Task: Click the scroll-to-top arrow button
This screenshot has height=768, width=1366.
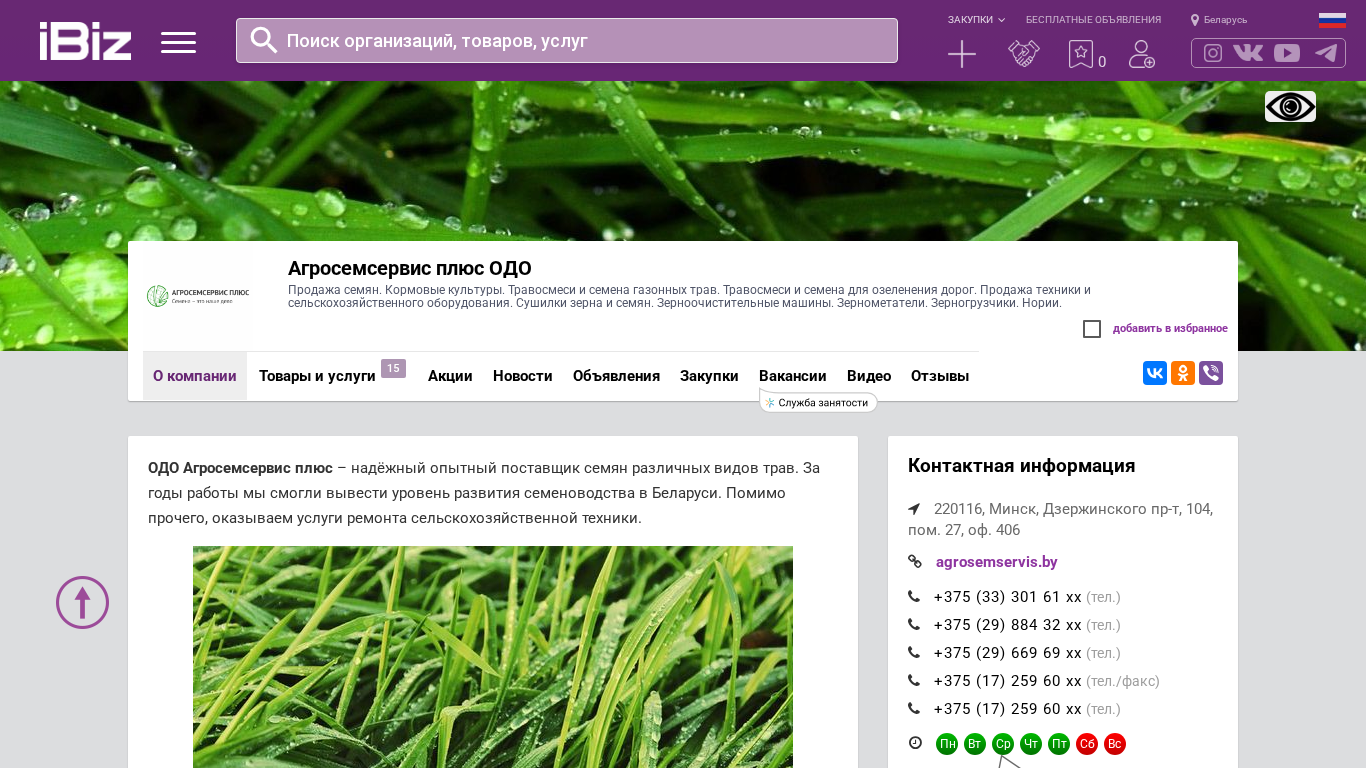Action: [82, 603]
